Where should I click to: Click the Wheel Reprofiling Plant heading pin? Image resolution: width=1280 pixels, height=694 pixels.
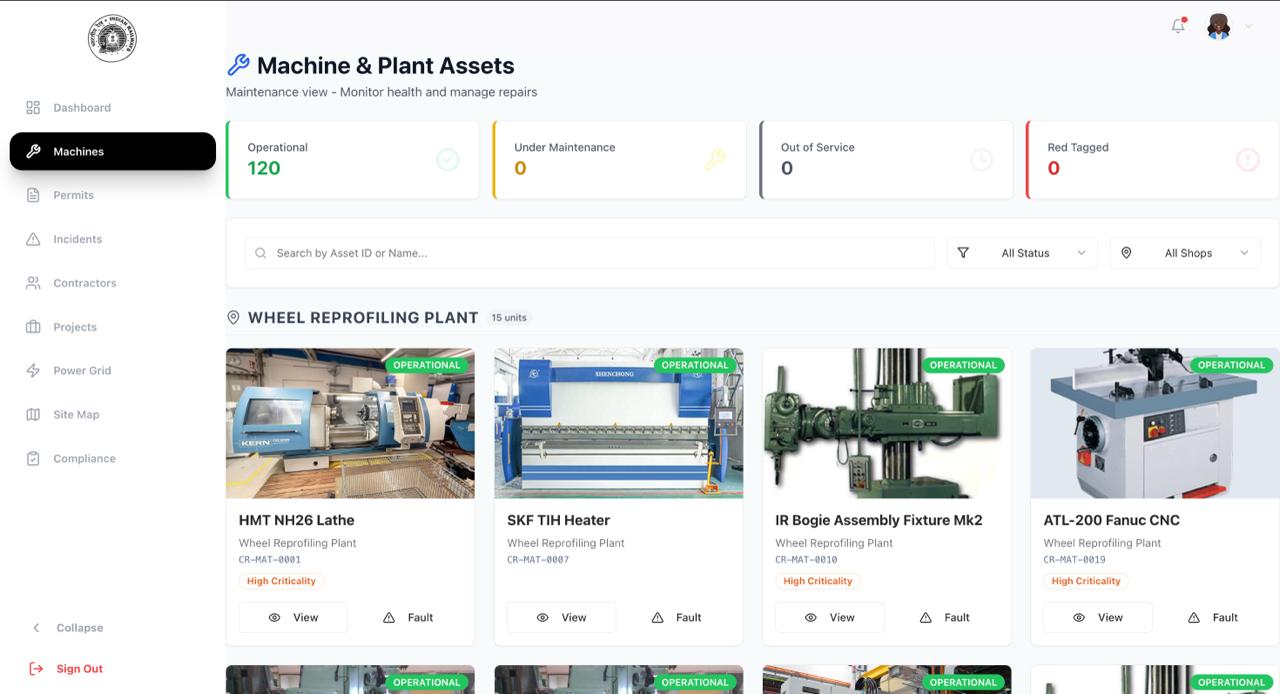tap(233, 317)
